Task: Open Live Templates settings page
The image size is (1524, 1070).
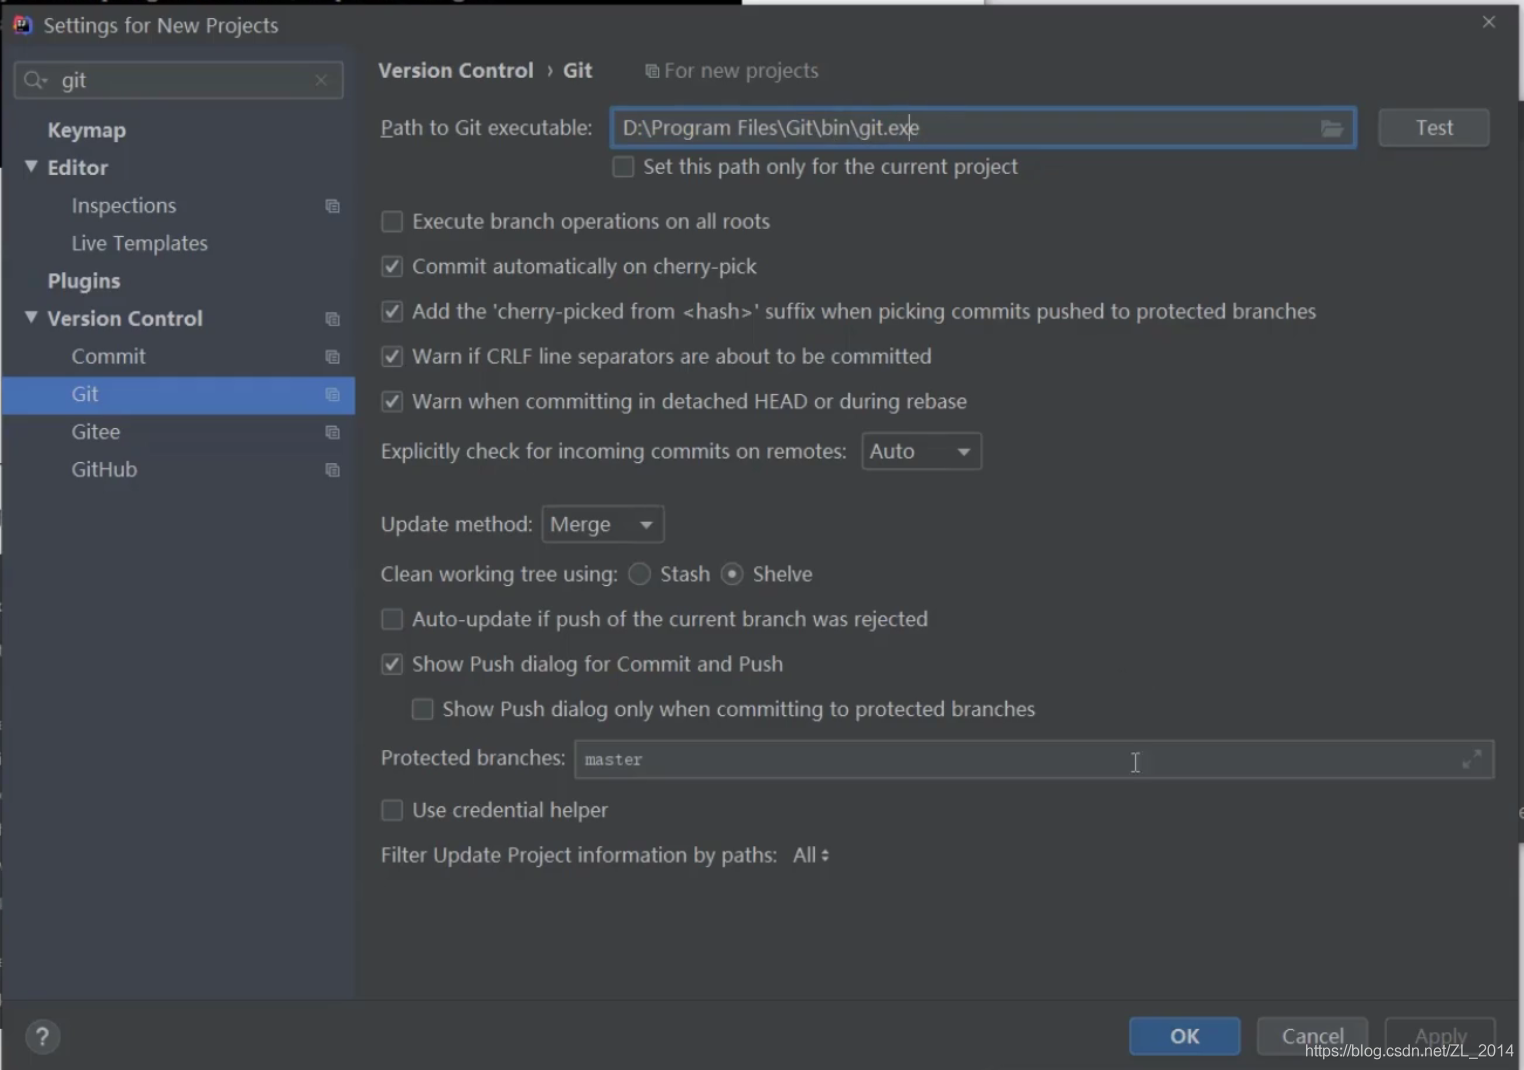Action: point(140,244)
